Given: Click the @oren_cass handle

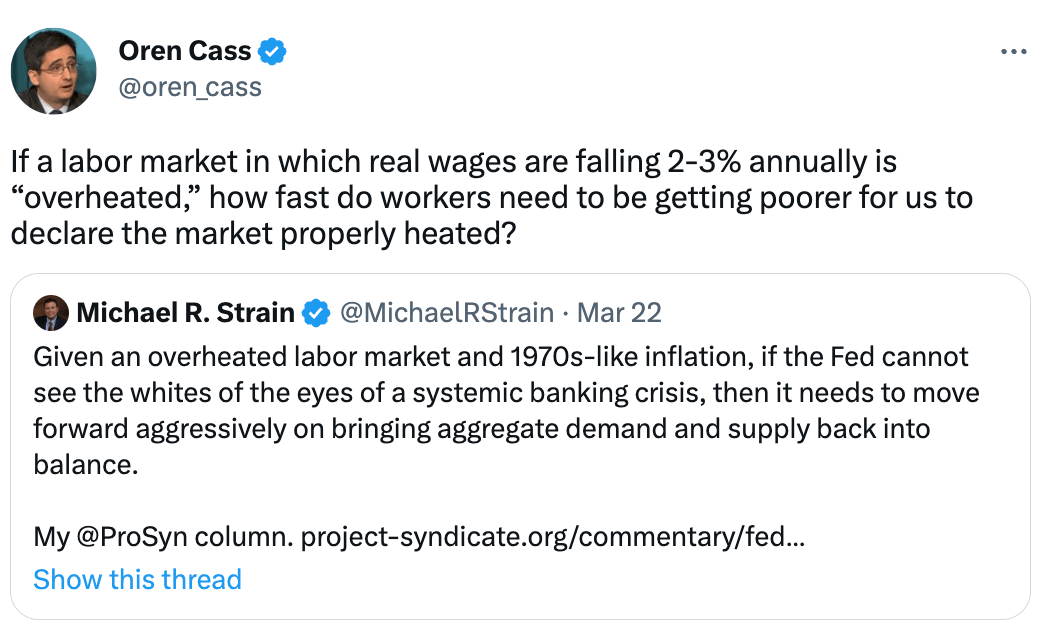Looking at the screenshot, I should coord(190,88).
